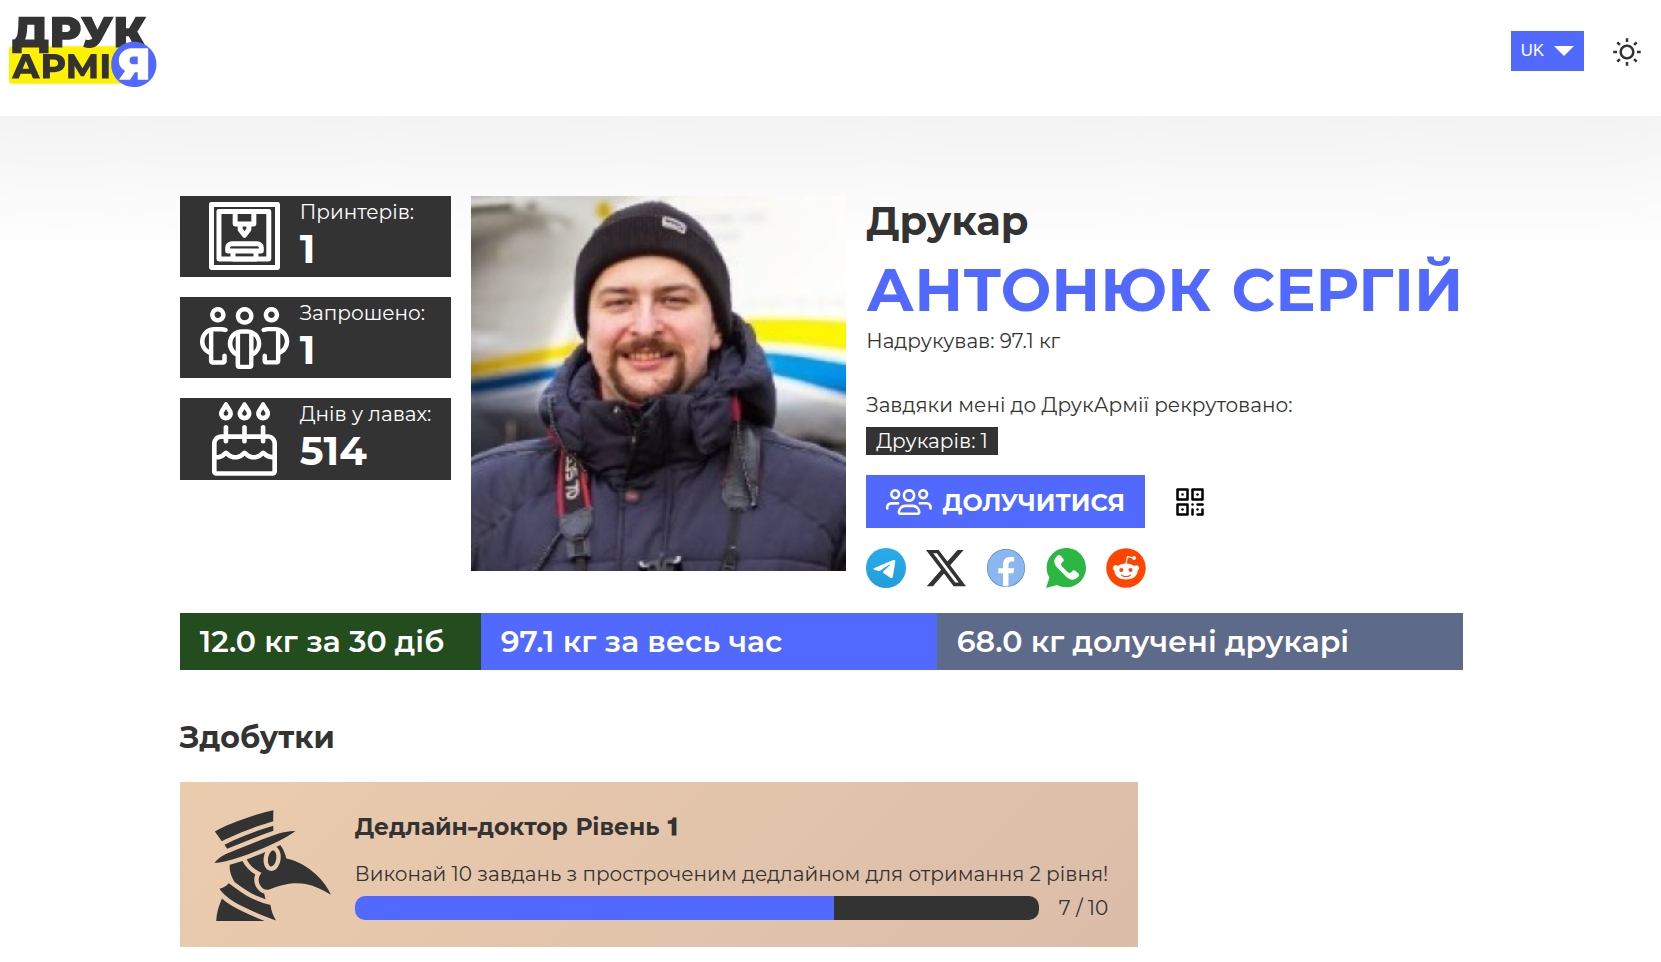Click the Дедлайн-доктор progress bar
Screen dimensions: 1661x962
click(x=697, y=908)
